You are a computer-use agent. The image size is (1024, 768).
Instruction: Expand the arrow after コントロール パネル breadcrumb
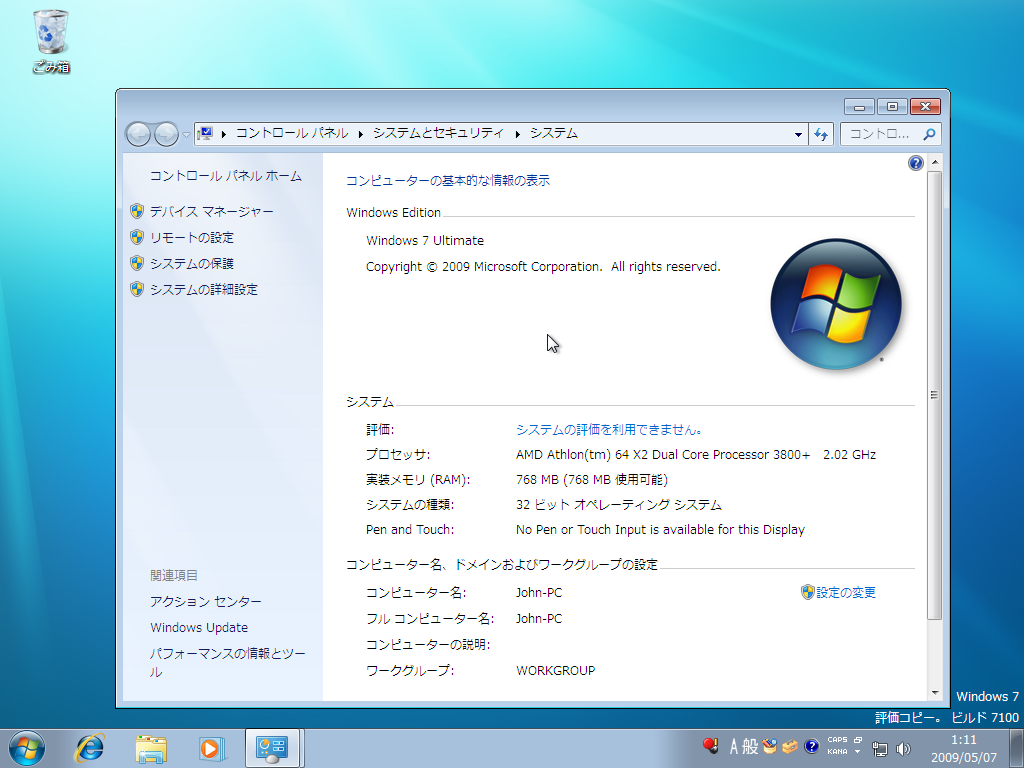click(x=360, y=134)
